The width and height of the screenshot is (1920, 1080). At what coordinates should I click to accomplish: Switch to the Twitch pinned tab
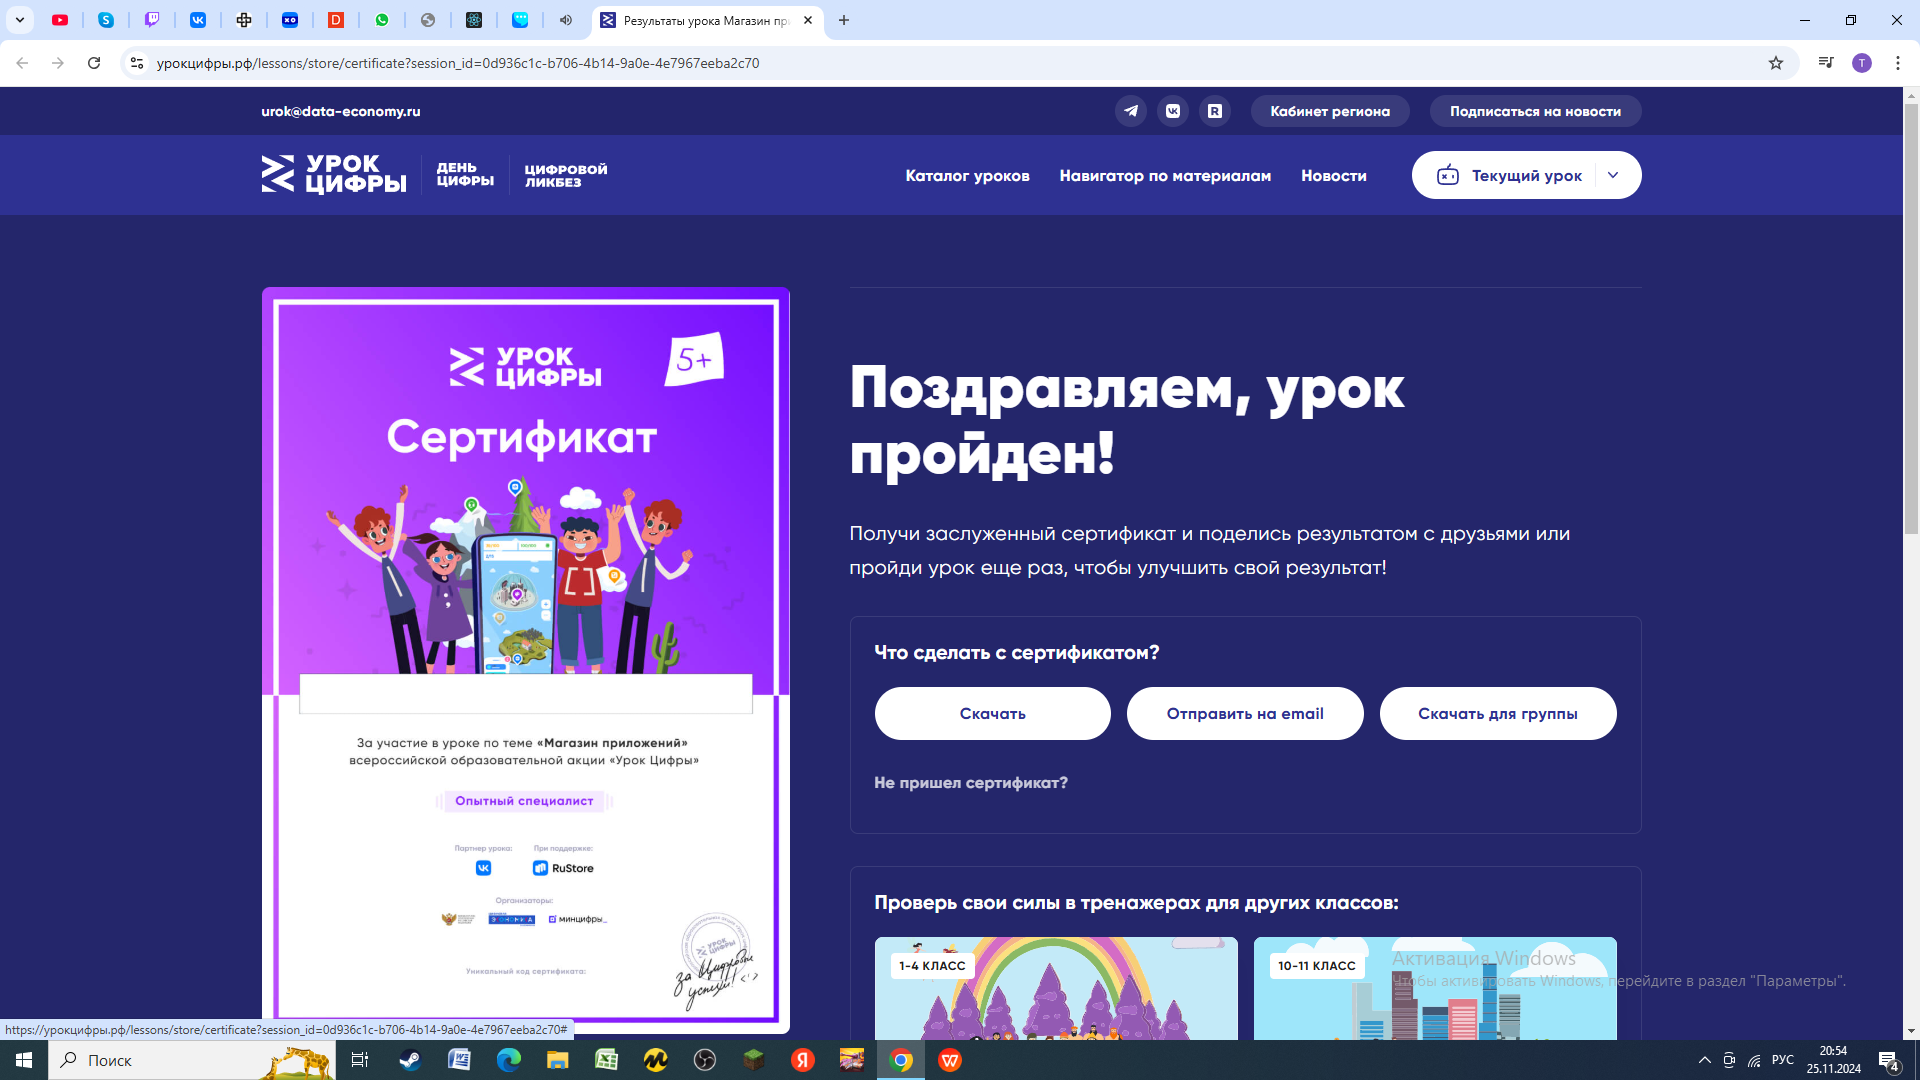152,20
